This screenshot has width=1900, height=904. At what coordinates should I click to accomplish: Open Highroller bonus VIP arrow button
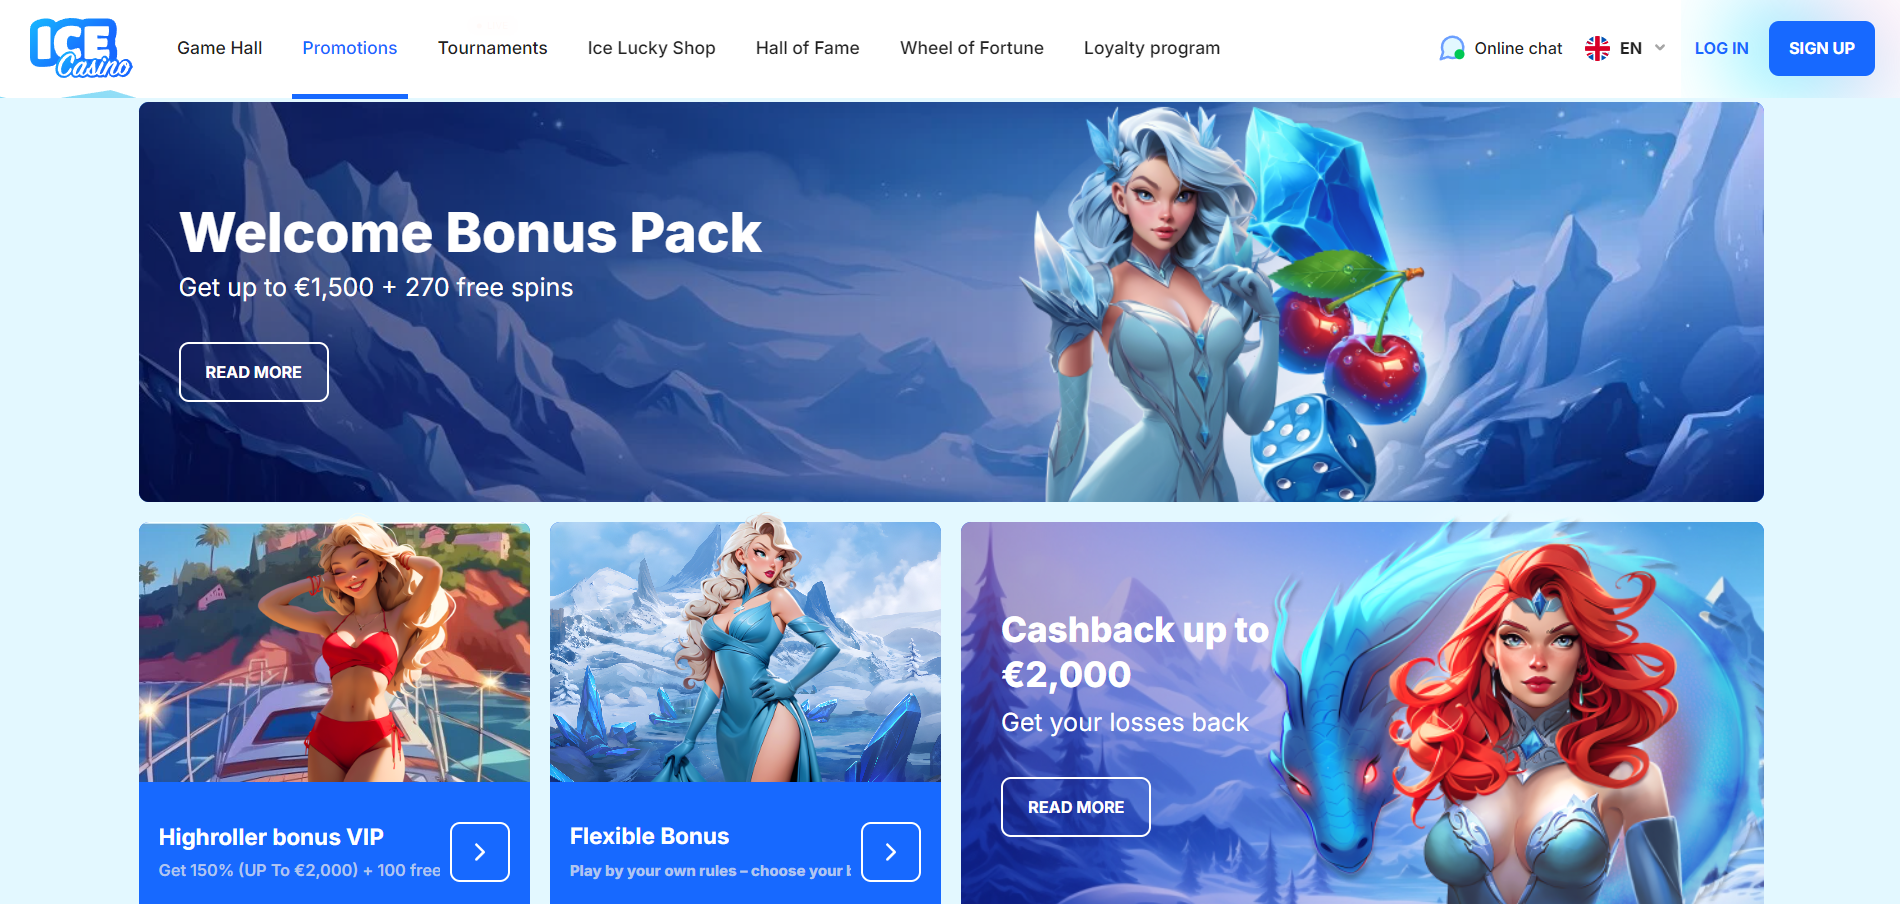click(480, 852)
